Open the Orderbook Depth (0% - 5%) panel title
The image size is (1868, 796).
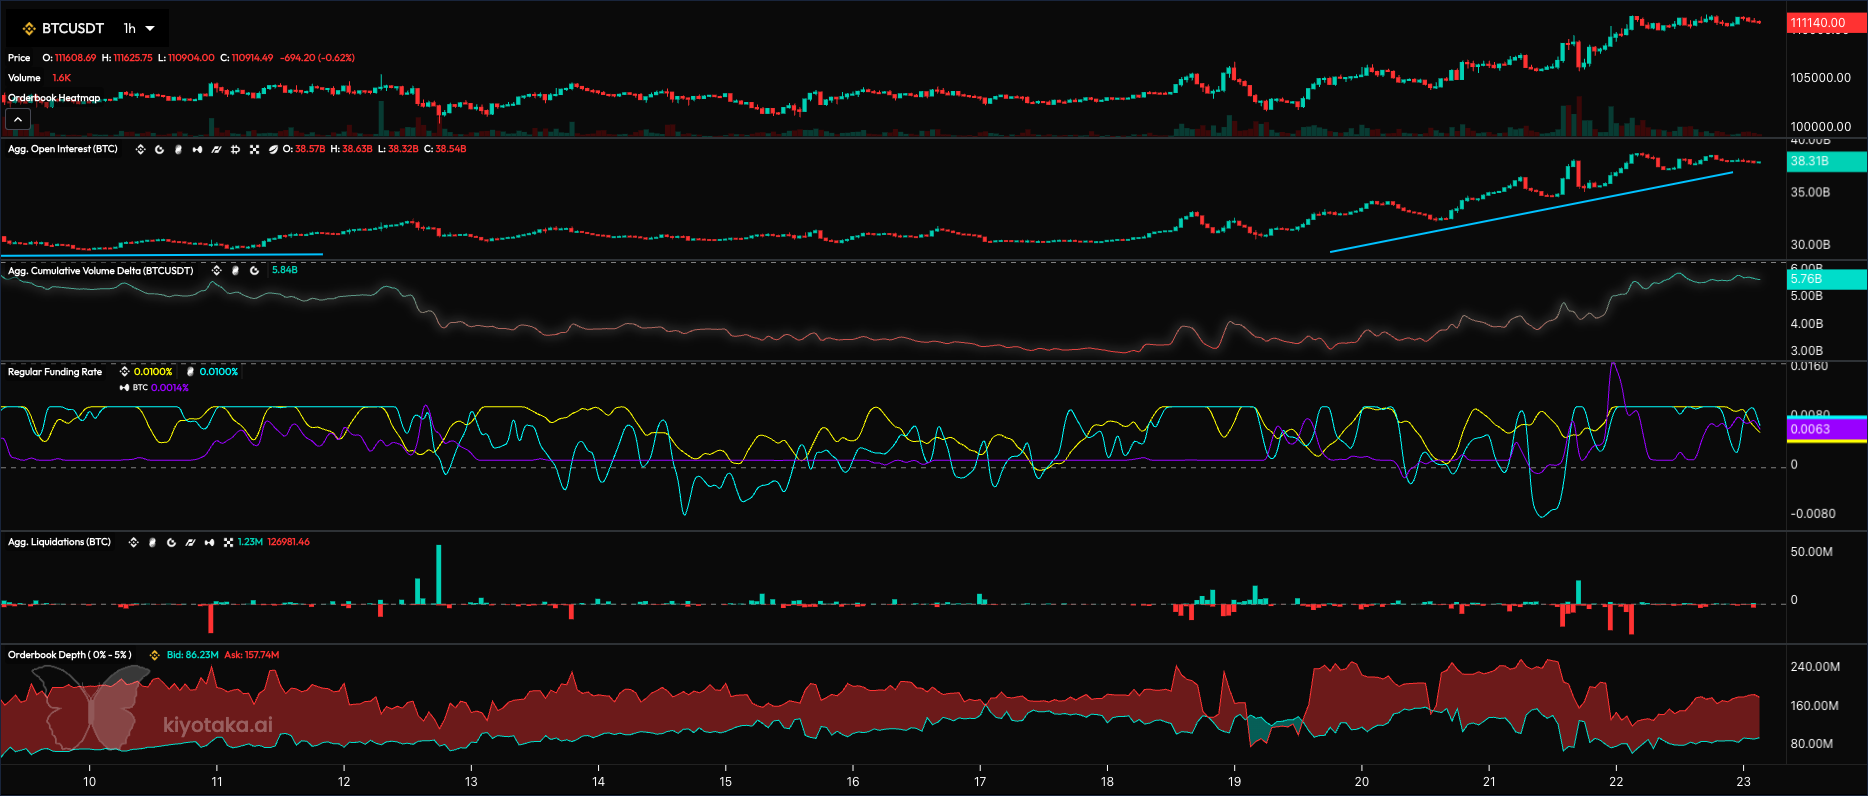(x=70, y=655)
